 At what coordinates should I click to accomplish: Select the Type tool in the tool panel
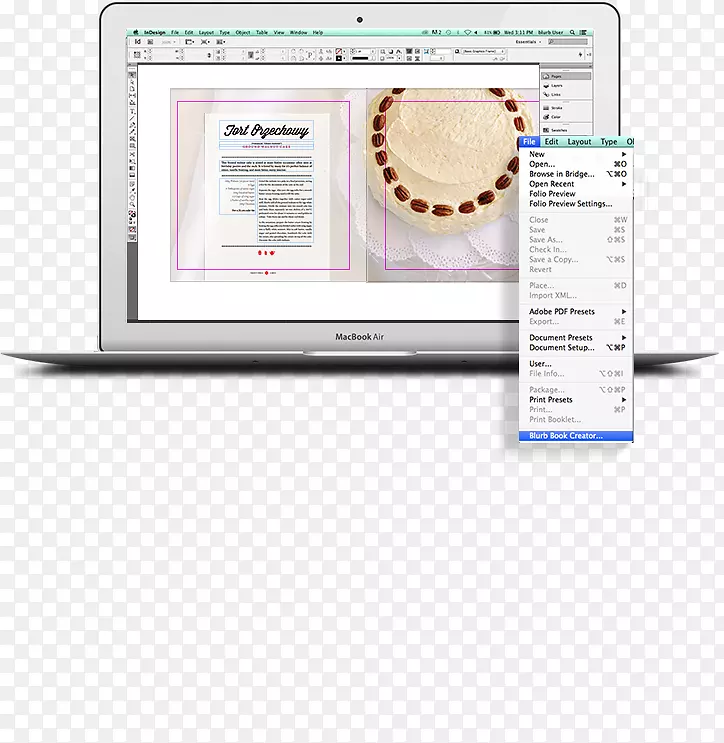click(x=132, y=111)
